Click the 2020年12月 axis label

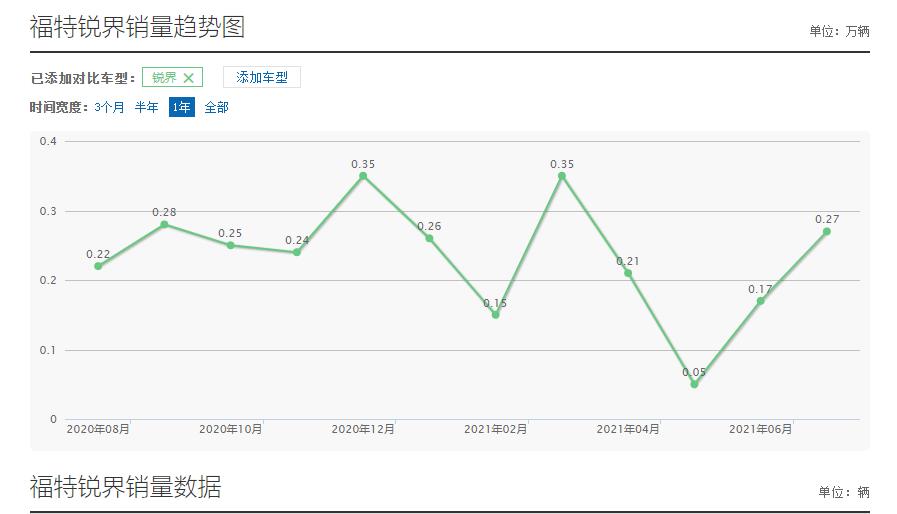pyautogui.click(x=363, y=429)
